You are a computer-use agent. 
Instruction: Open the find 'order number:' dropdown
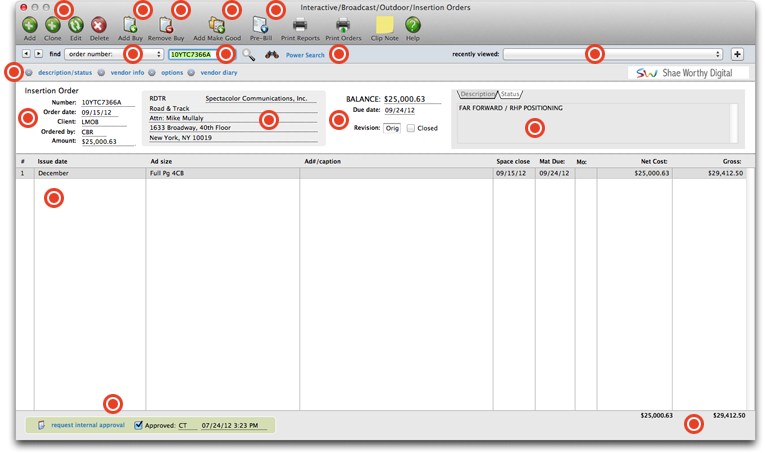pos(113,54)
